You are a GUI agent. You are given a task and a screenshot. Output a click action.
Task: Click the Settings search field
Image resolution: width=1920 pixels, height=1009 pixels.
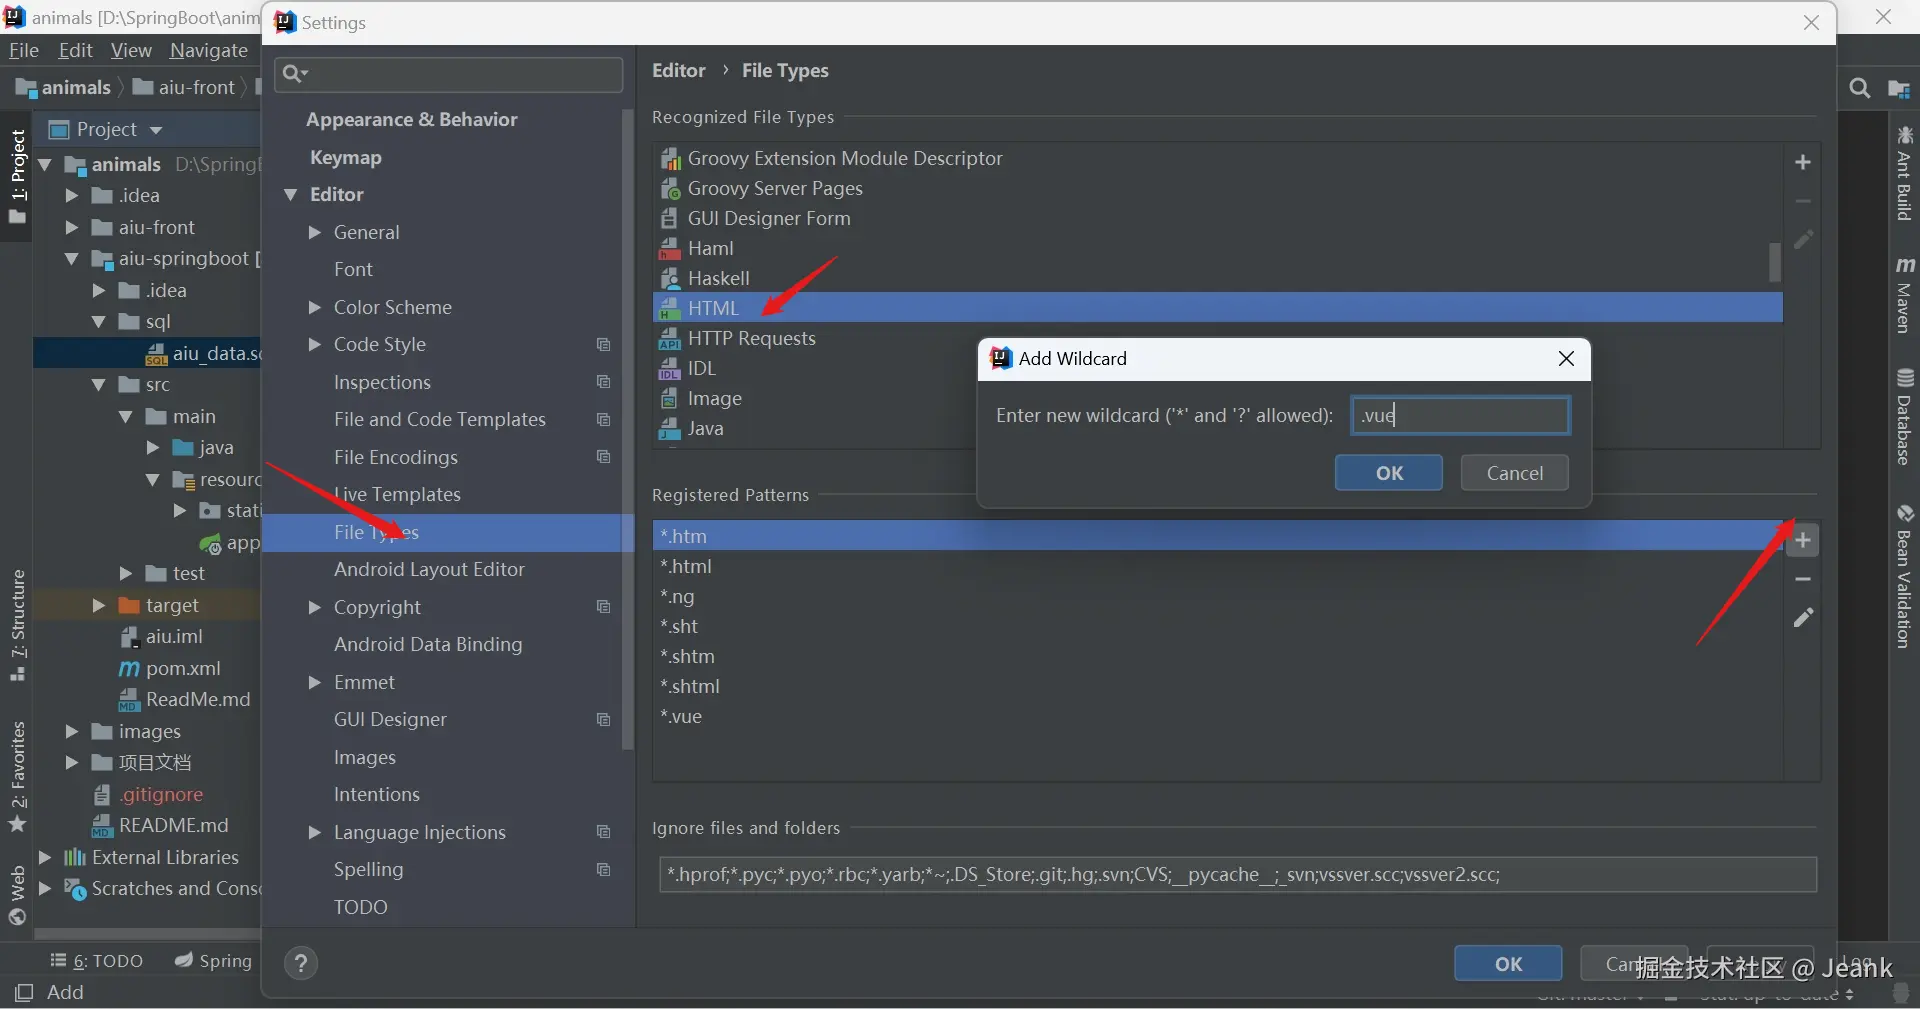(448, 74)
